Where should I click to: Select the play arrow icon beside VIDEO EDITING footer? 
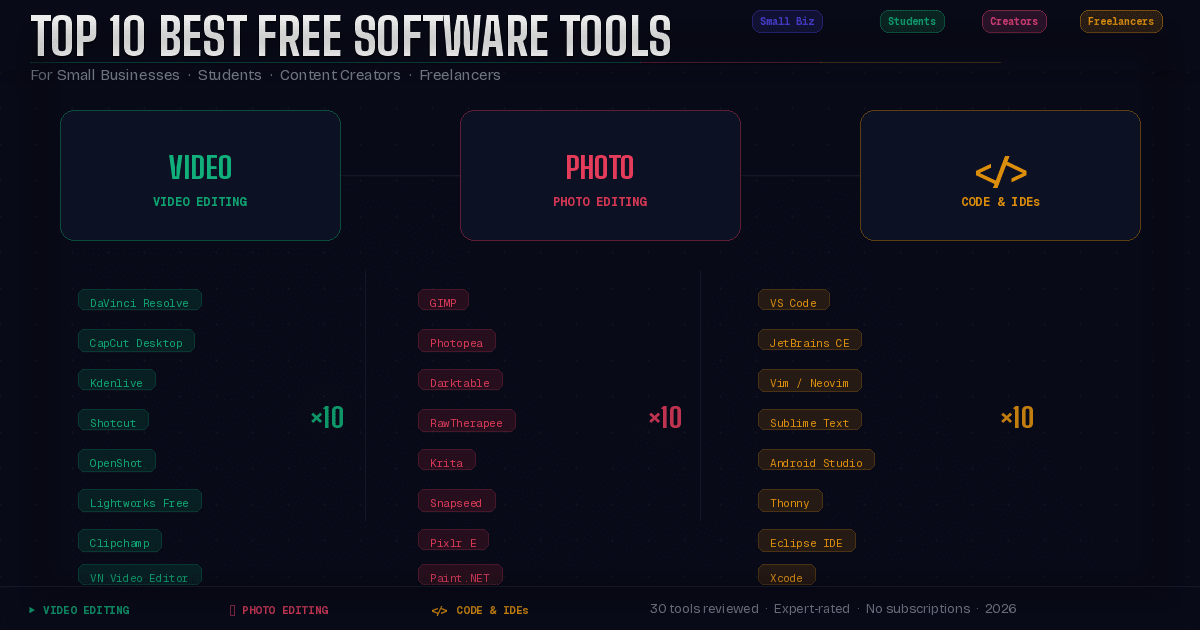tap(31, 610)
